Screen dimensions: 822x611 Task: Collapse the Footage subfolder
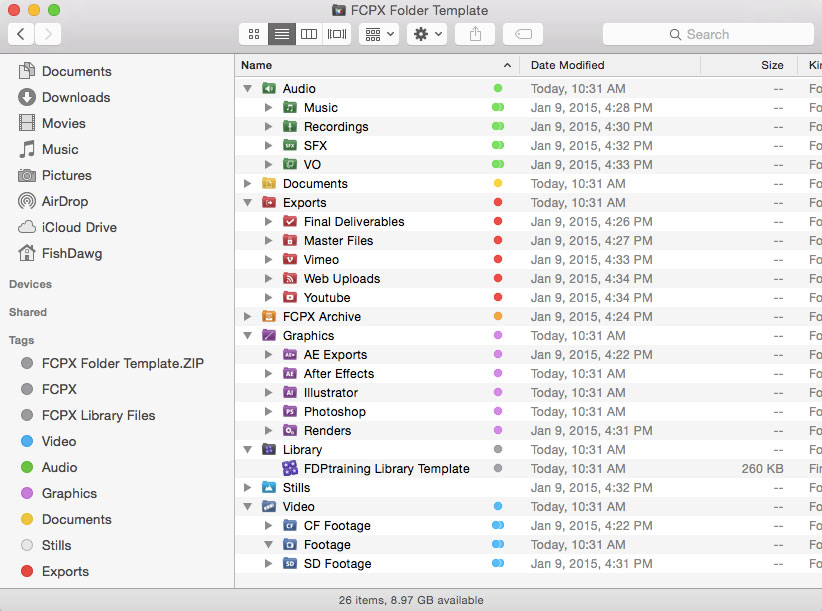268,544
